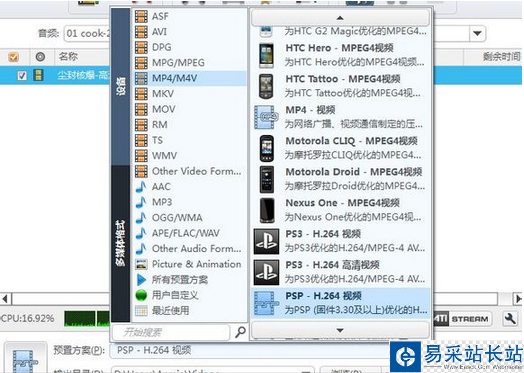Viewport: 524px width, 373px height.
Task: Click music note icon beside Other Audio Formats
Action: (x=141, y=248)
